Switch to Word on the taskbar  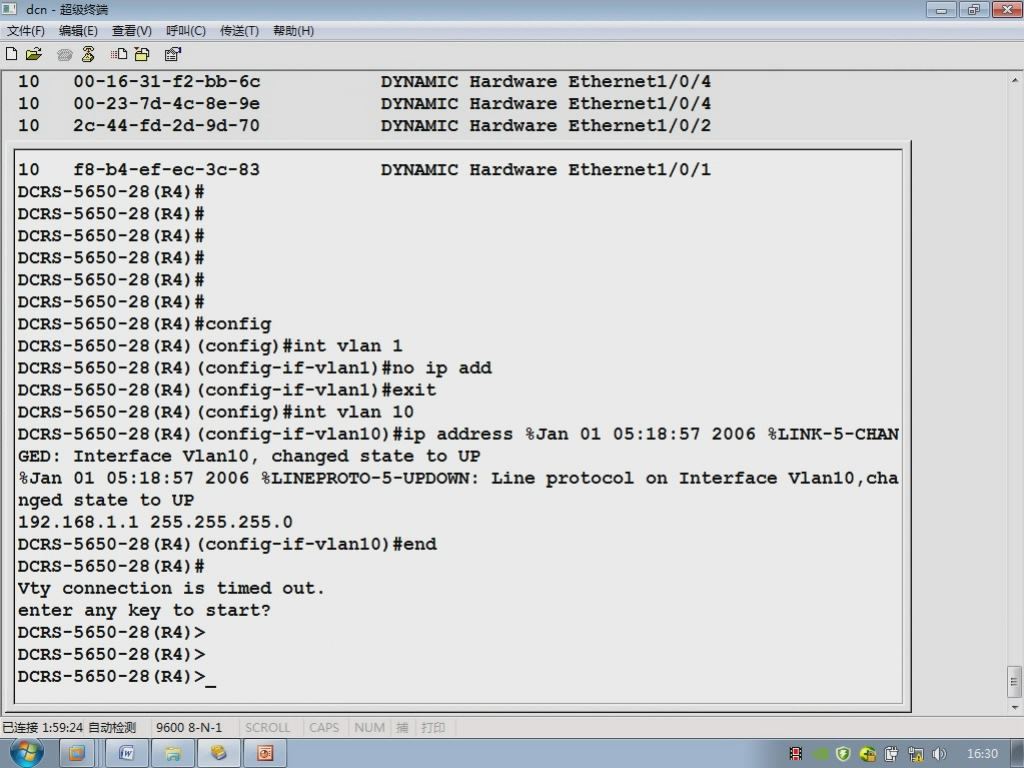point(127,754)
